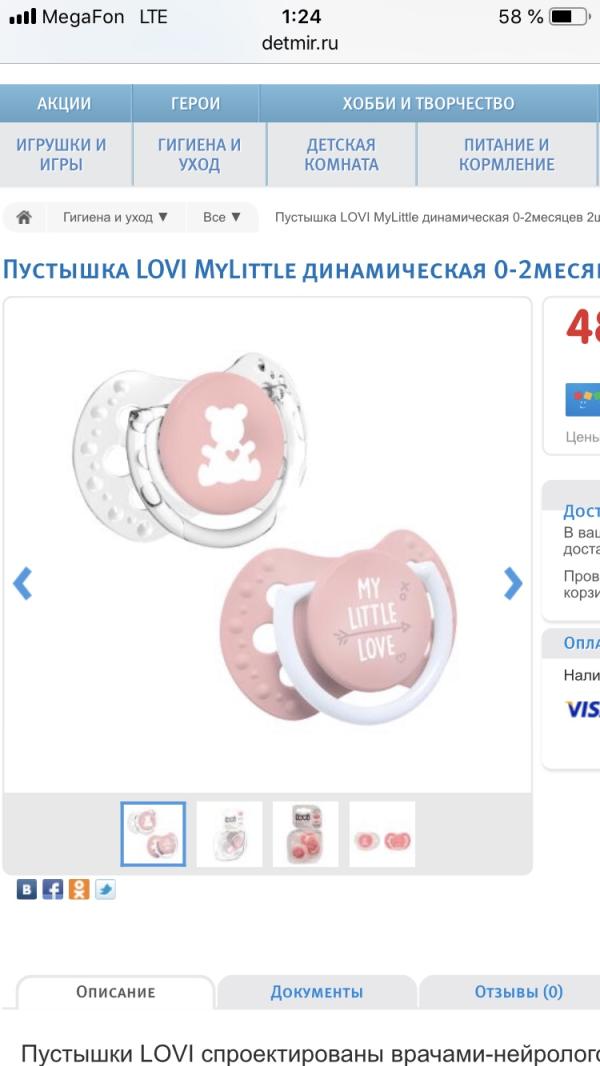Select the second product thumbnail
The image size is (600, 1066).
point(230,834)
